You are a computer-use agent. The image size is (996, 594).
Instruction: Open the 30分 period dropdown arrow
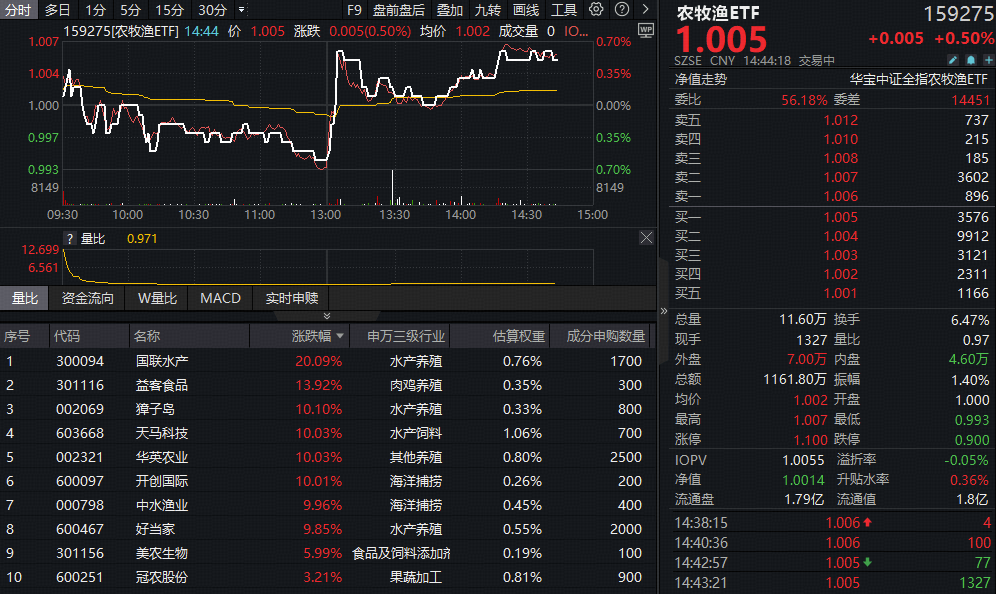click(x=239, y=10)
